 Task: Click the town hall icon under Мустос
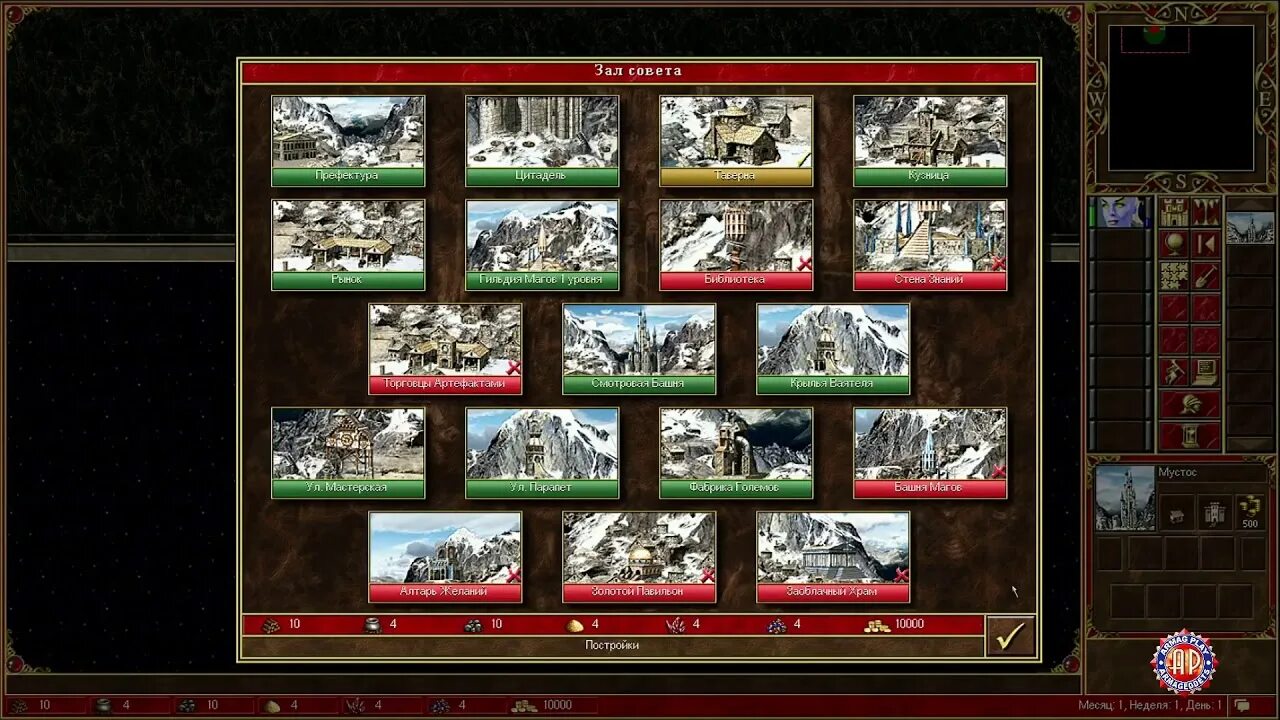point(1177,513)
